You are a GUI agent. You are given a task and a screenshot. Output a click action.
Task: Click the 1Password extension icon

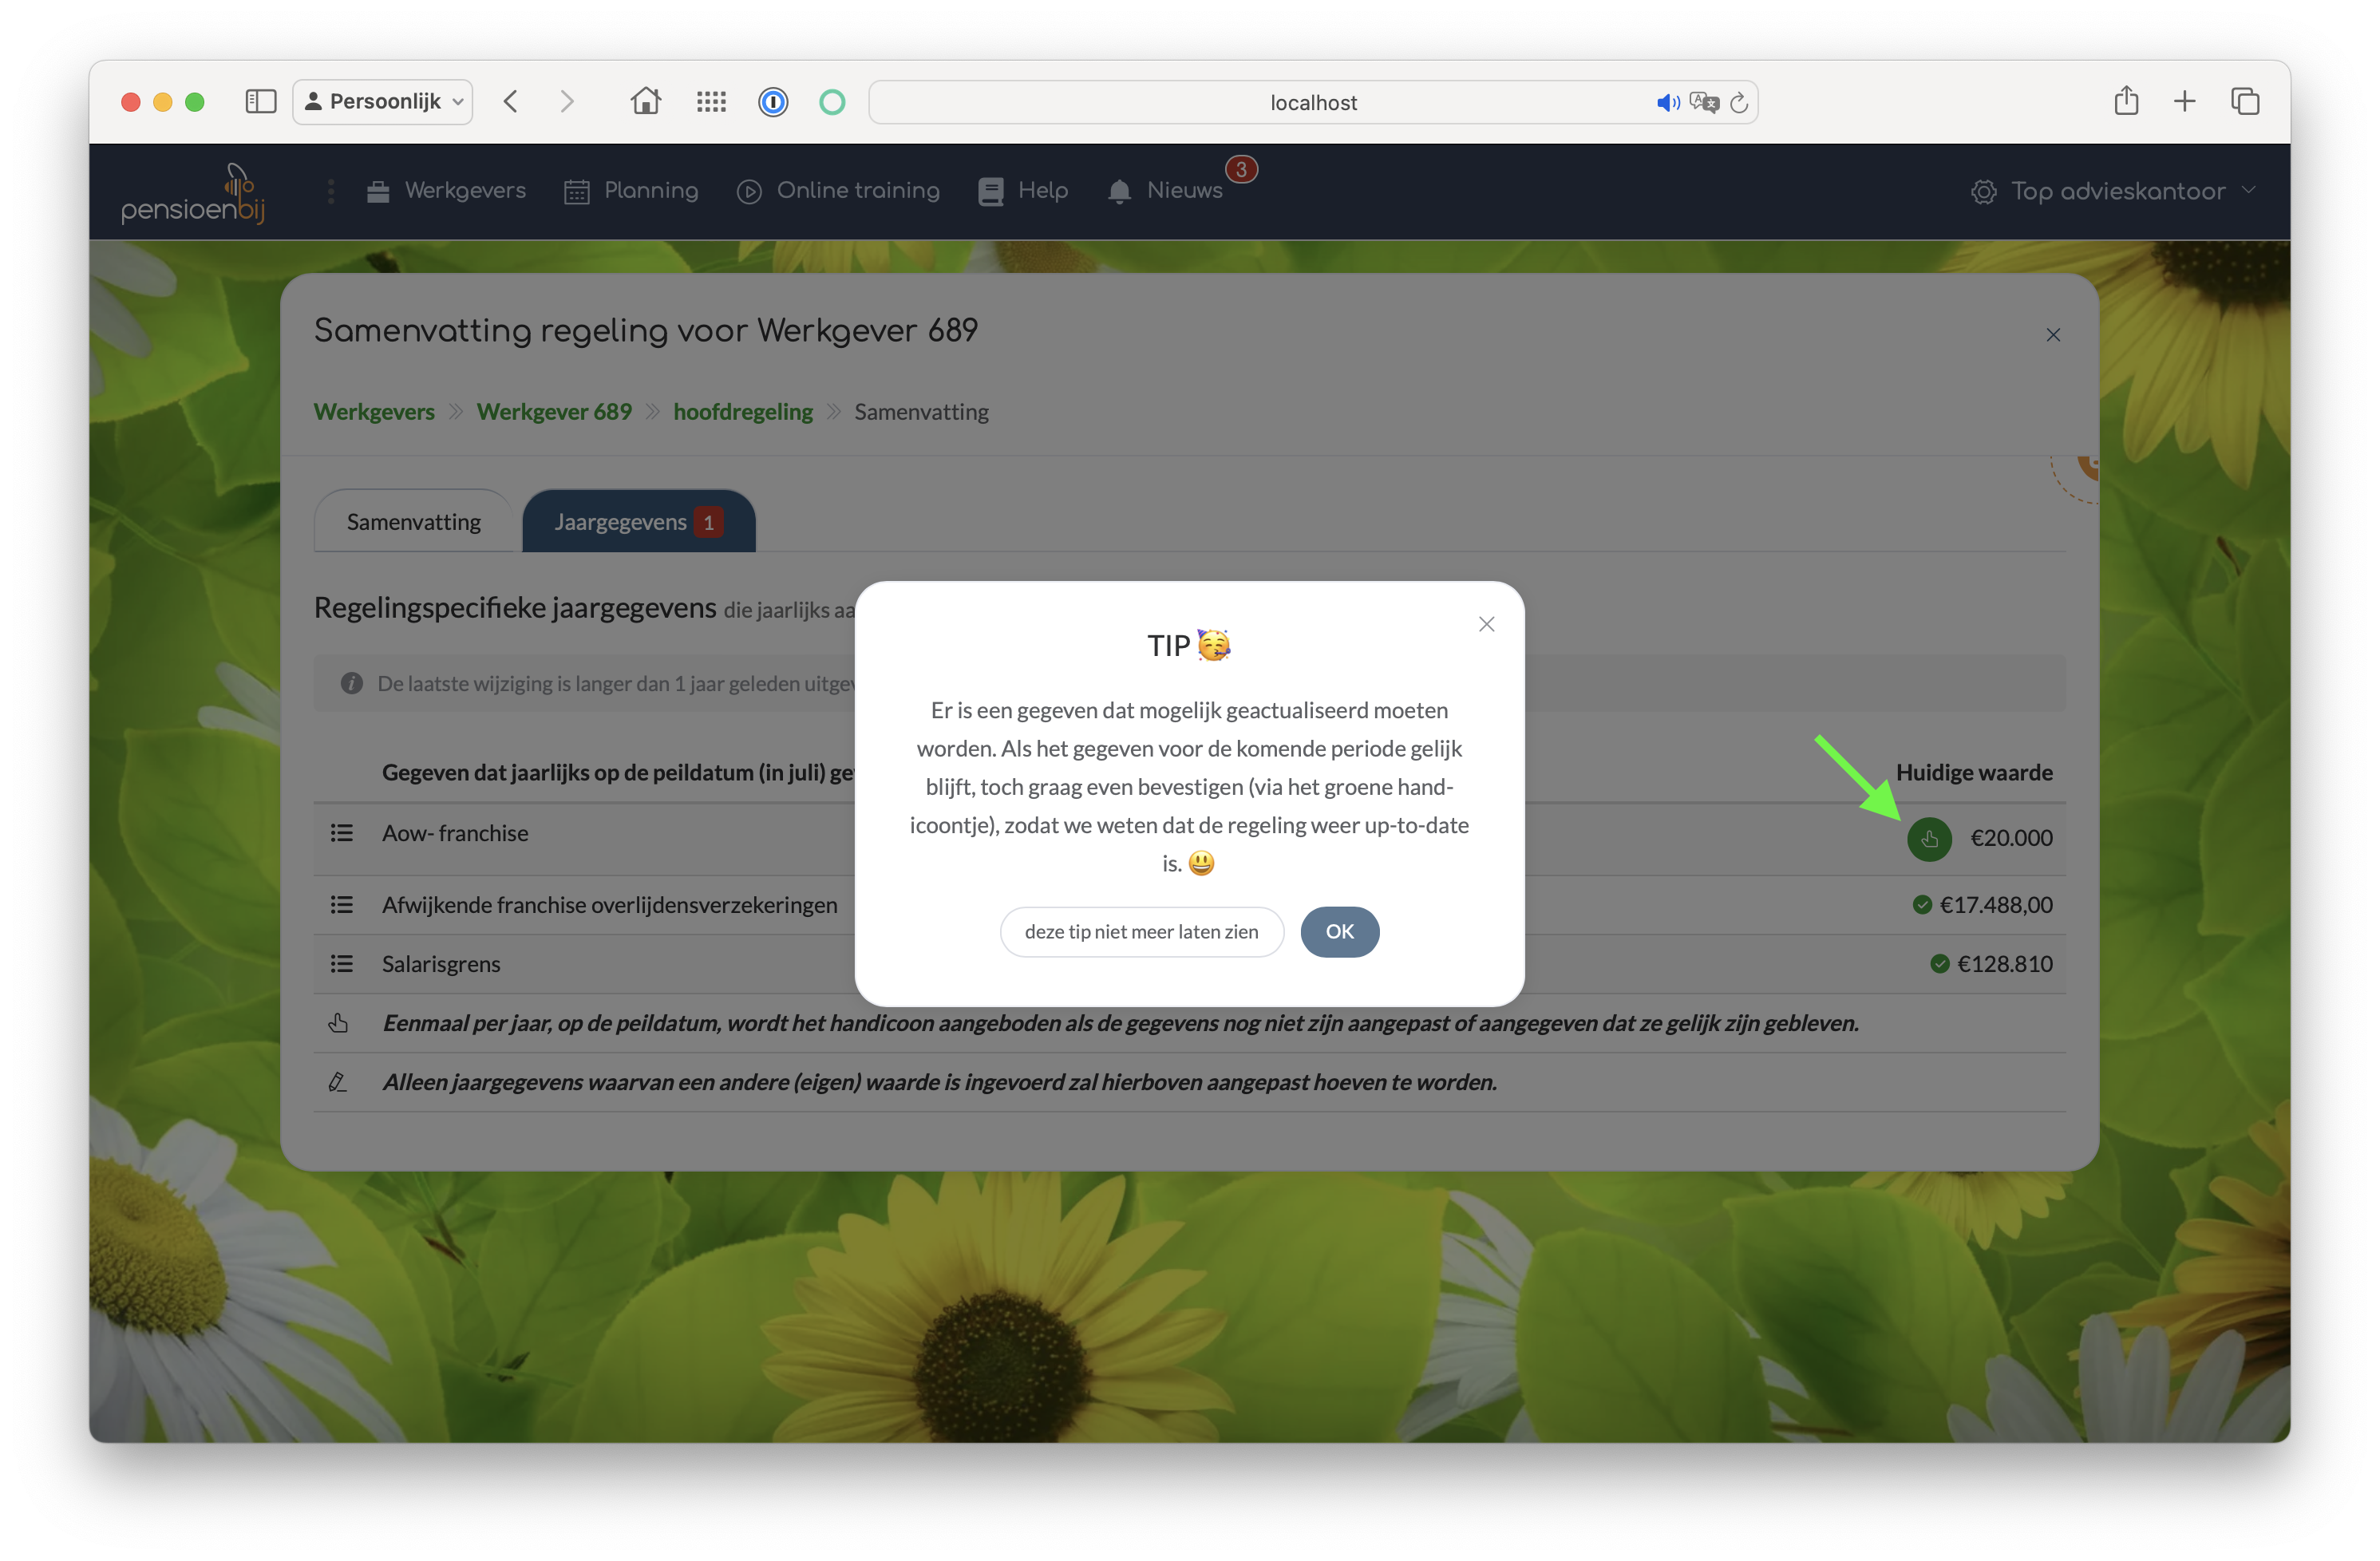pyautogui.click(x=772, y=102)
